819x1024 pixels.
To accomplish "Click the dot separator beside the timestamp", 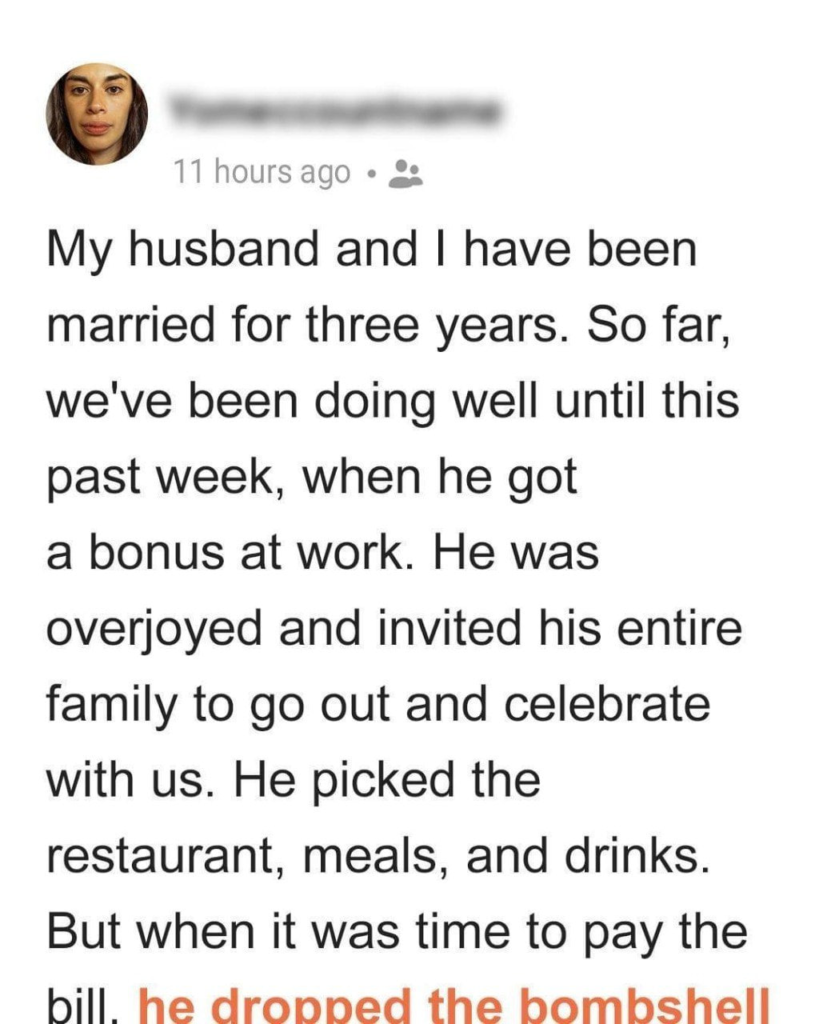I will pos(370,174).
